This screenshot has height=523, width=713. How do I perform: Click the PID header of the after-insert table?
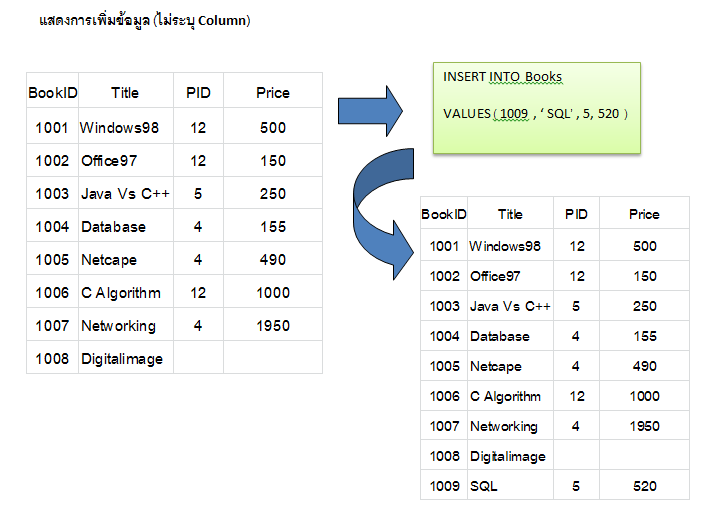click(x=576, y=214)
